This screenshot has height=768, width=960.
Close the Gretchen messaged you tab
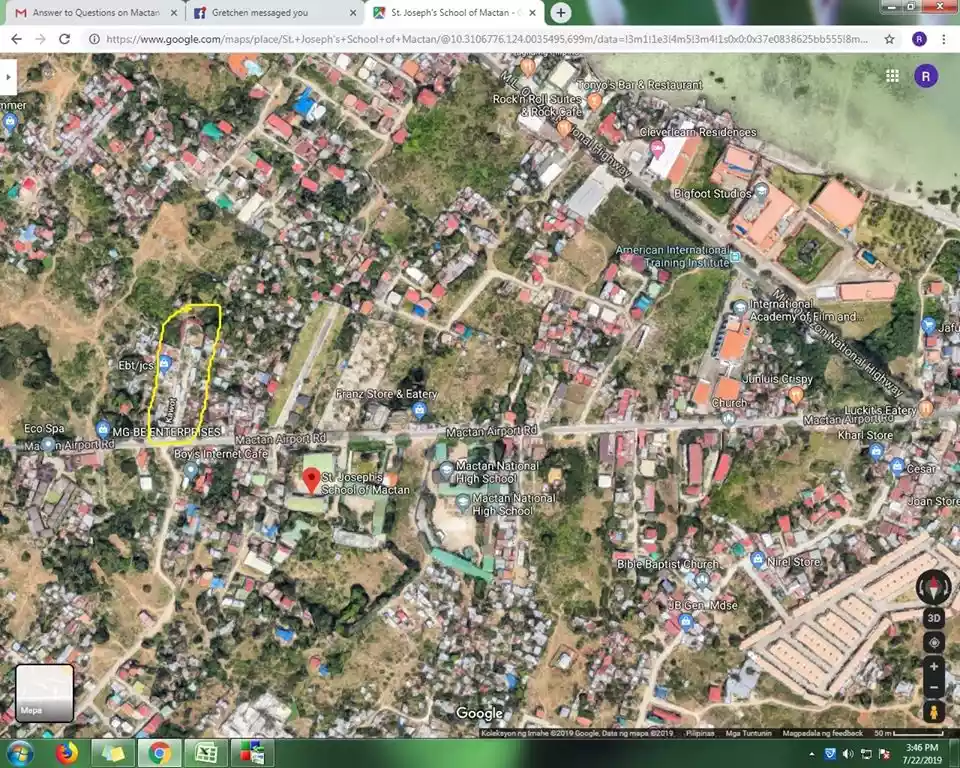tap(353, 12)
